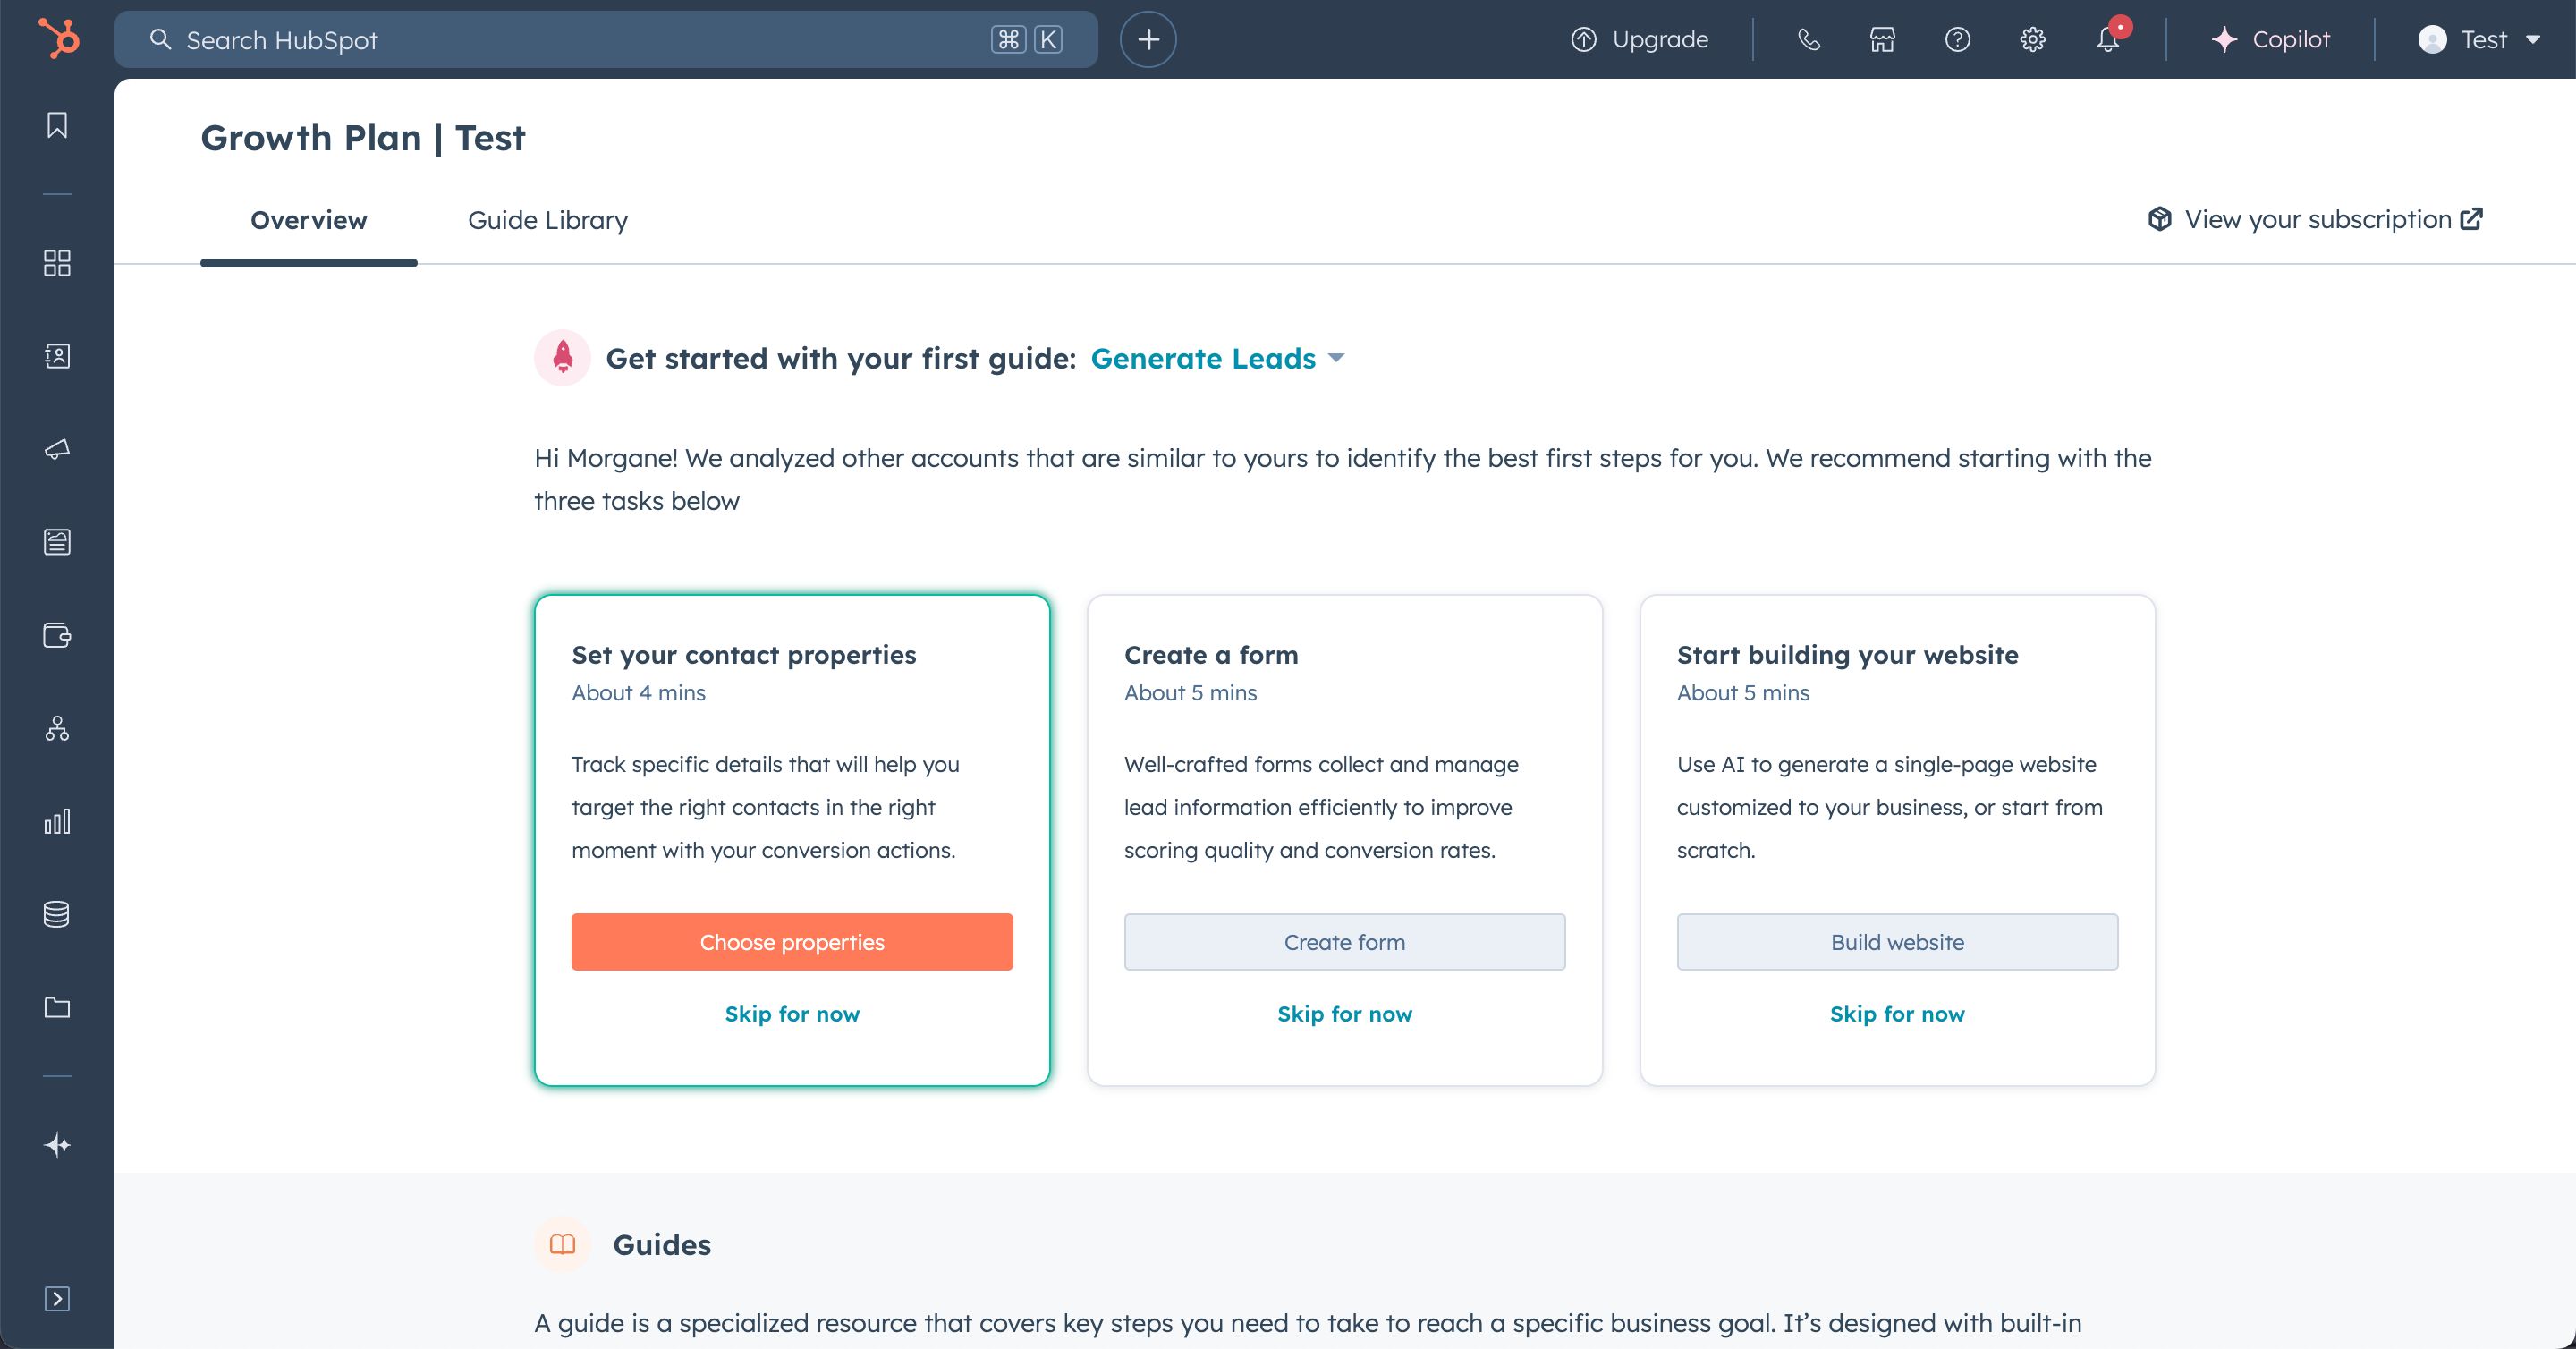Skip for now on Create a form card
2576x1349 pixels.
pyautogui.click(x=1344, y=1013)
